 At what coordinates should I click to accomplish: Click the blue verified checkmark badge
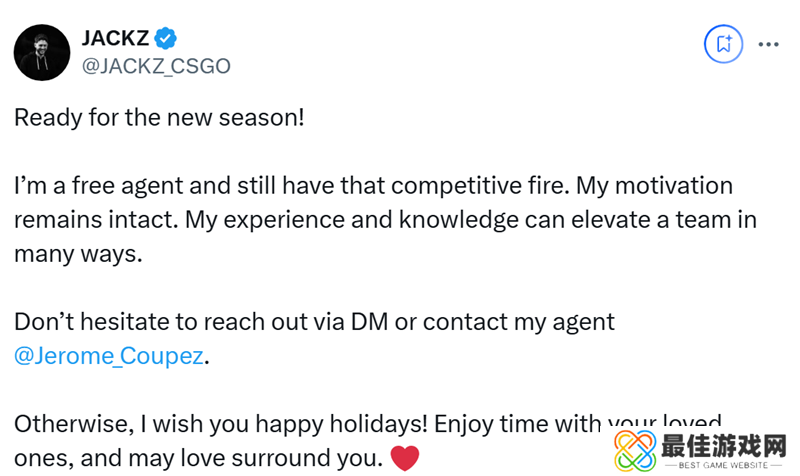click(x=166, y=39)
